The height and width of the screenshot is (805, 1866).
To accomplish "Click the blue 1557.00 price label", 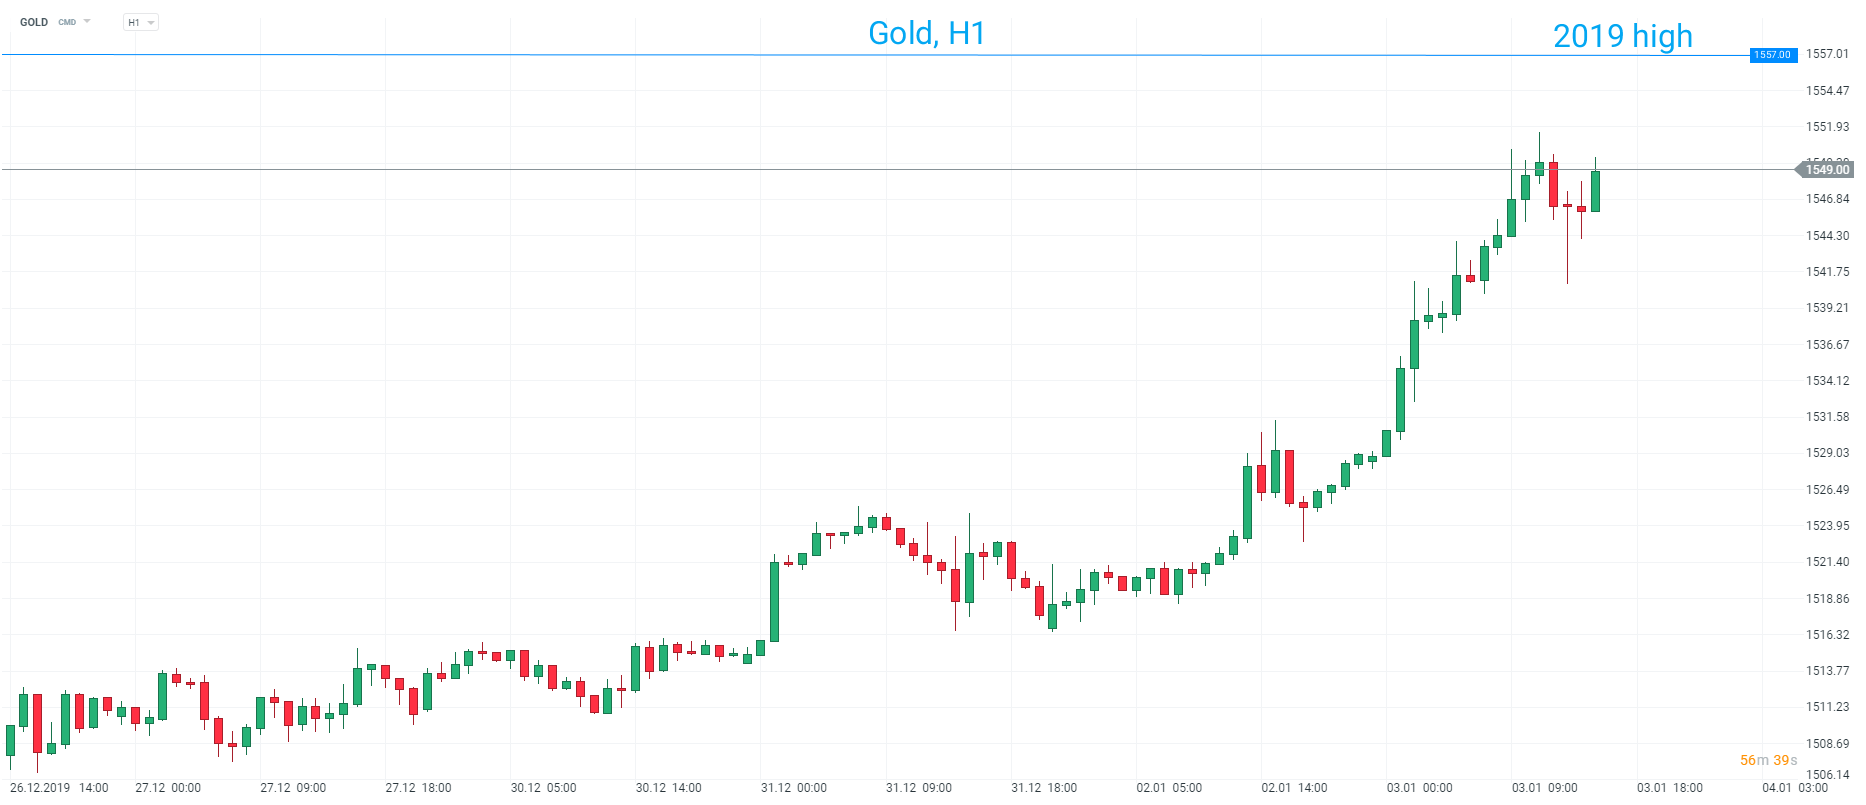I will pyautogui.click(x=1772, y=55).
